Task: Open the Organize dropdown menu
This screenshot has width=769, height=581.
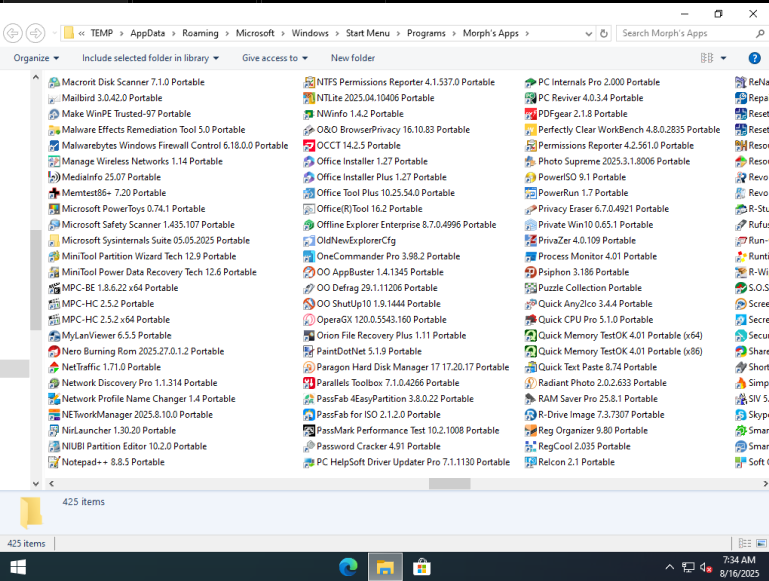Action: tap(36, 58)
